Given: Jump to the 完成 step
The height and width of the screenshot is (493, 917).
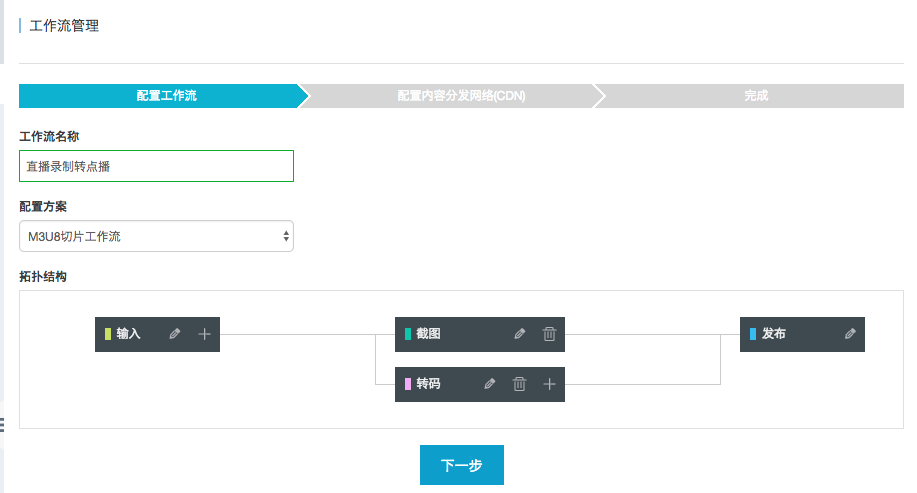Looking at the screenshot, I should point(756,96).
